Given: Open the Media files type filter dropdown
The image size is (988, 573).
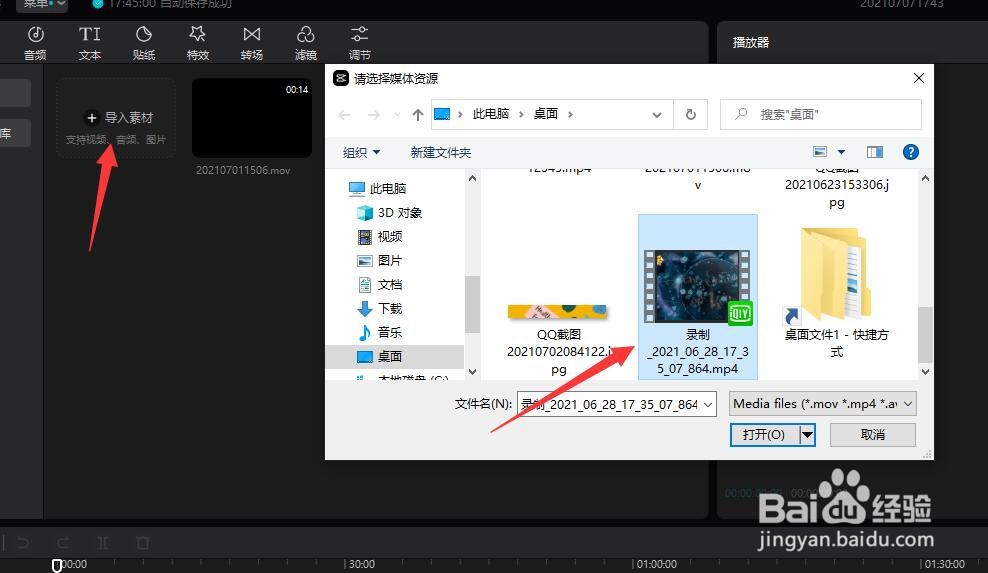Looking at the screenshot, I should [822, 404].
